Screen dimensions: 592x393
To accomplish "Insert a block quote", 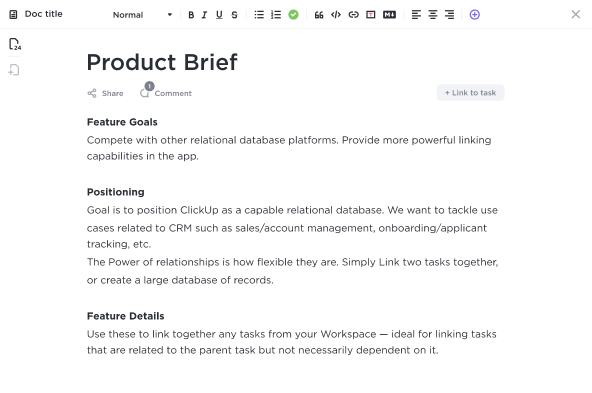I will [x=319, y=15].
